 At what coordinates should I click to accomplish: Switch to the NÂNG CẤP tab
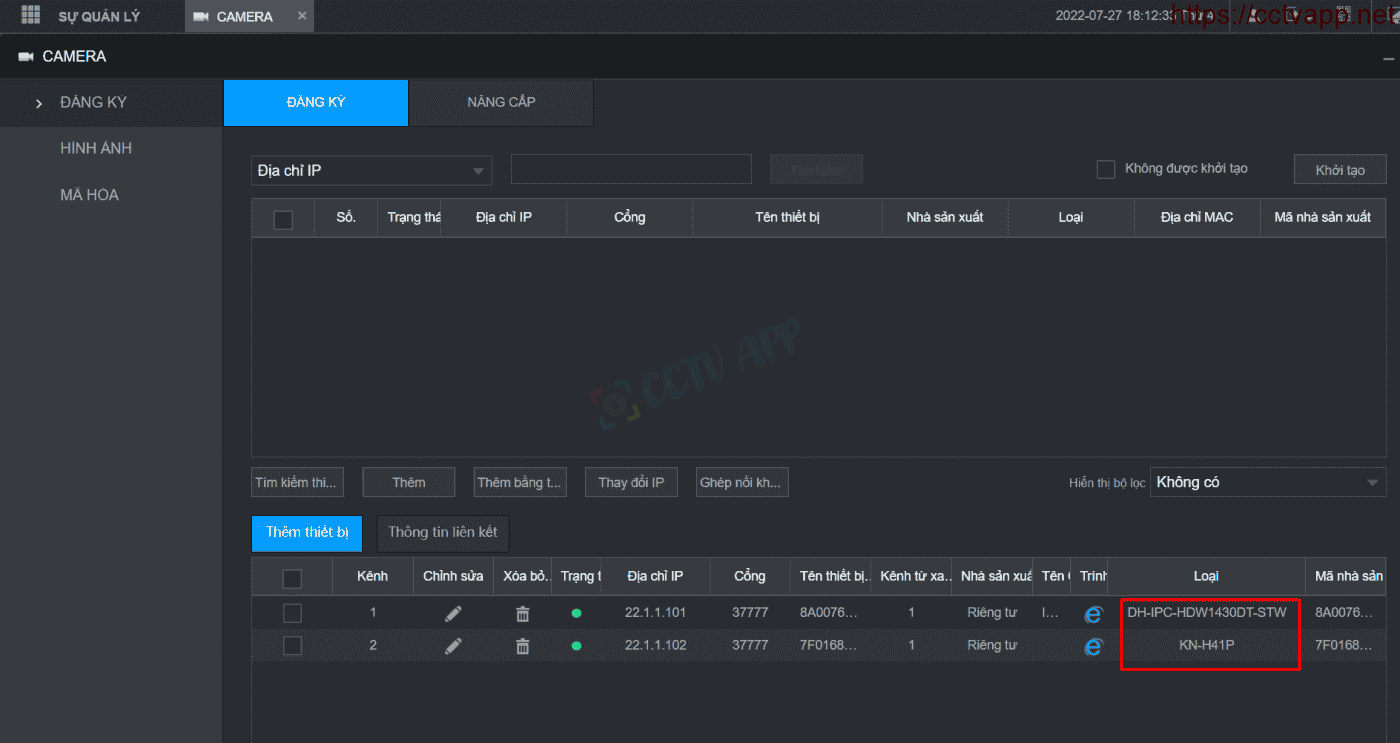(x=501, y=102)
